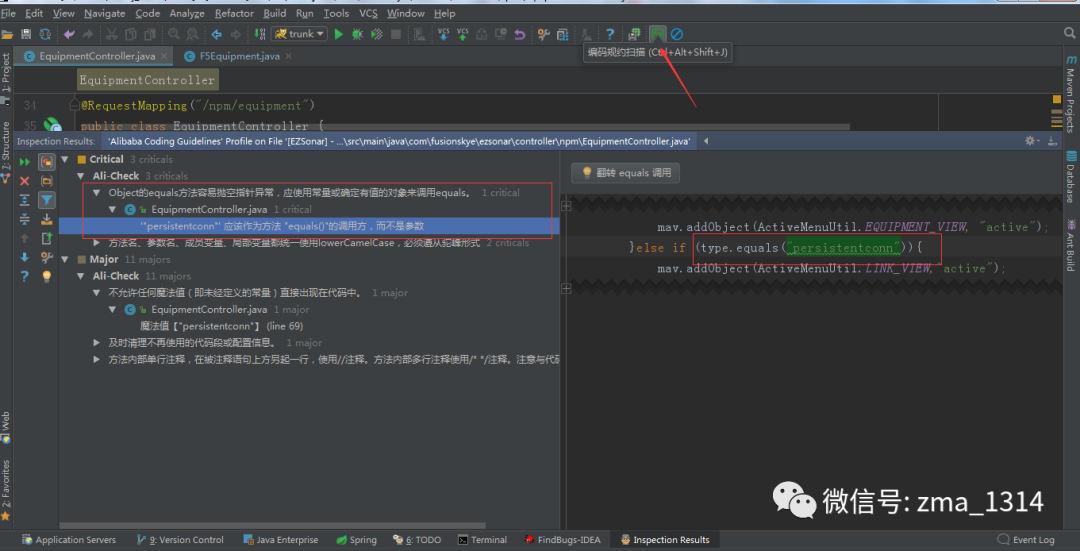Screen dimensions: 1080x551
Task: Start Debug with the bug icon
Action: pyautogui.click(x=357, y=34)
